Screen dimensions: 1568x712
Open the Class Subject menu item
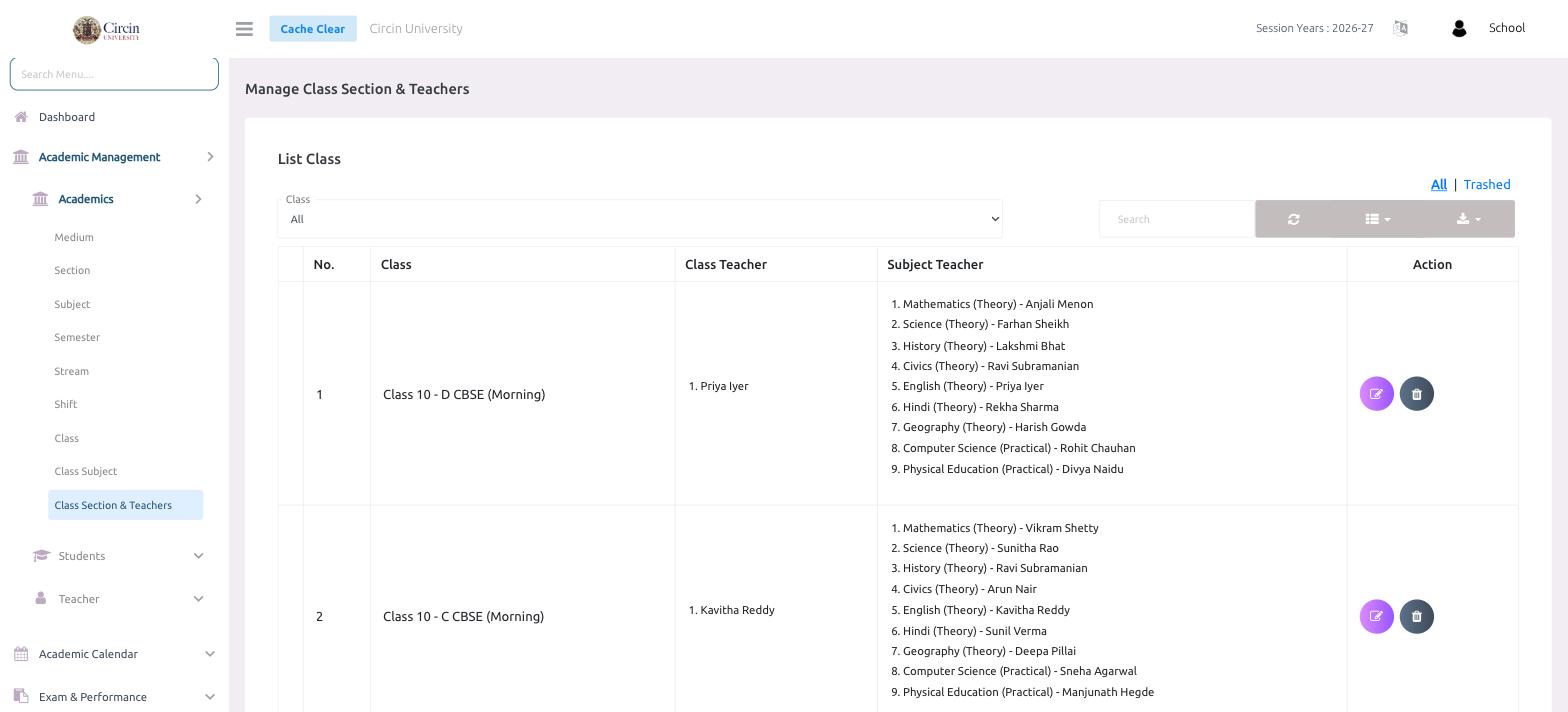click(85, 471)
